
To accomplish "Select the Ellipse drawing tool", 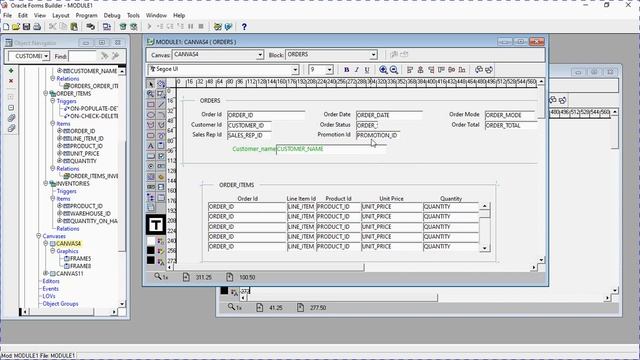I will click(x=151, y=115).
